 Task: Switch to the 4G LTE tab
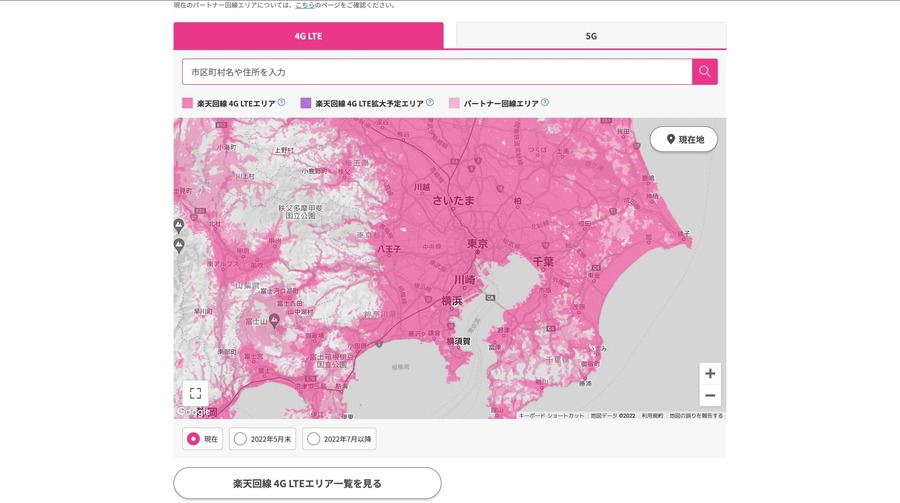pos(308,36)
